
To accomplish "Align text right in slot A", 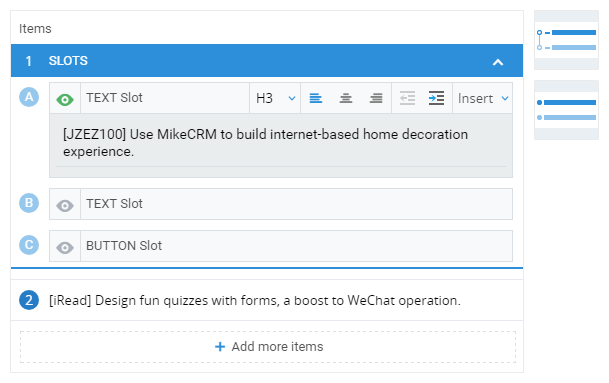I will click(376, 98).
